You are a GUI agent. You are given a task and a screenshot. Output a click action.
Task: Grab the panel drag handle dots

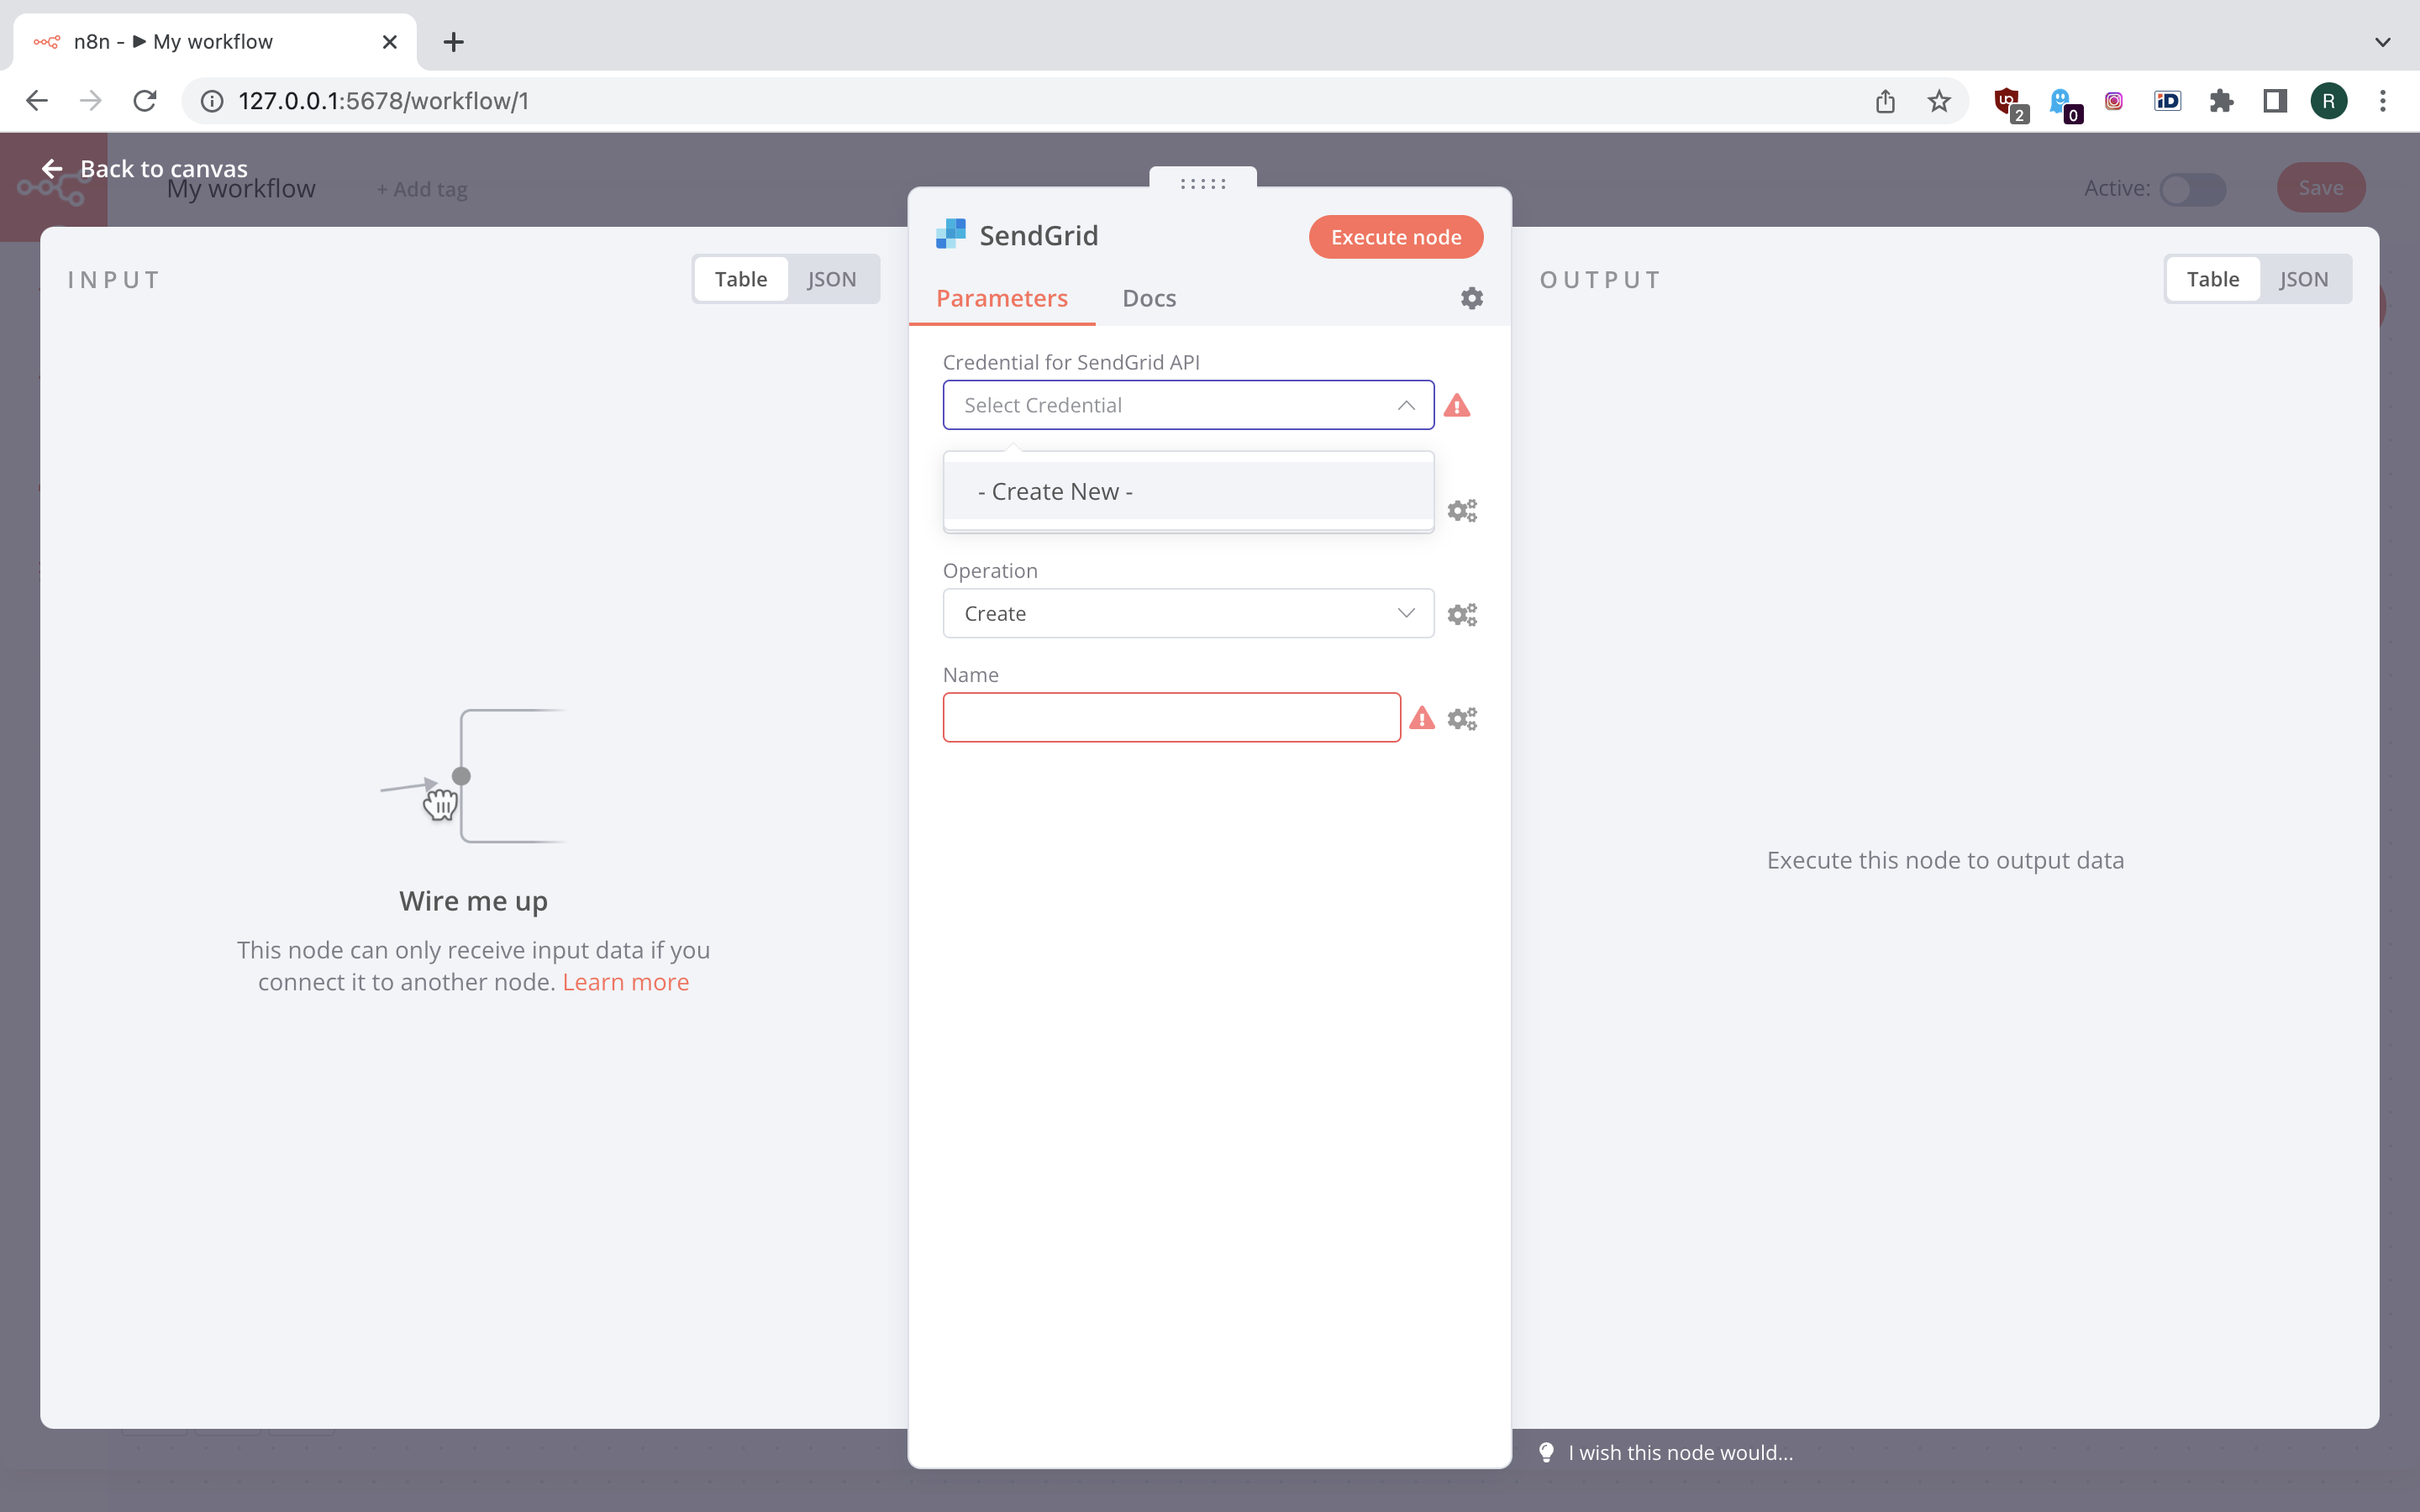(x=1203, y=183)
